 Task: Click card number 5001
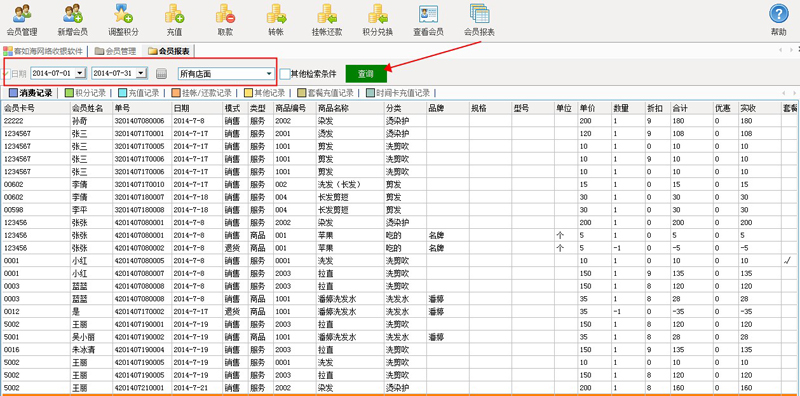pos(11,337)
